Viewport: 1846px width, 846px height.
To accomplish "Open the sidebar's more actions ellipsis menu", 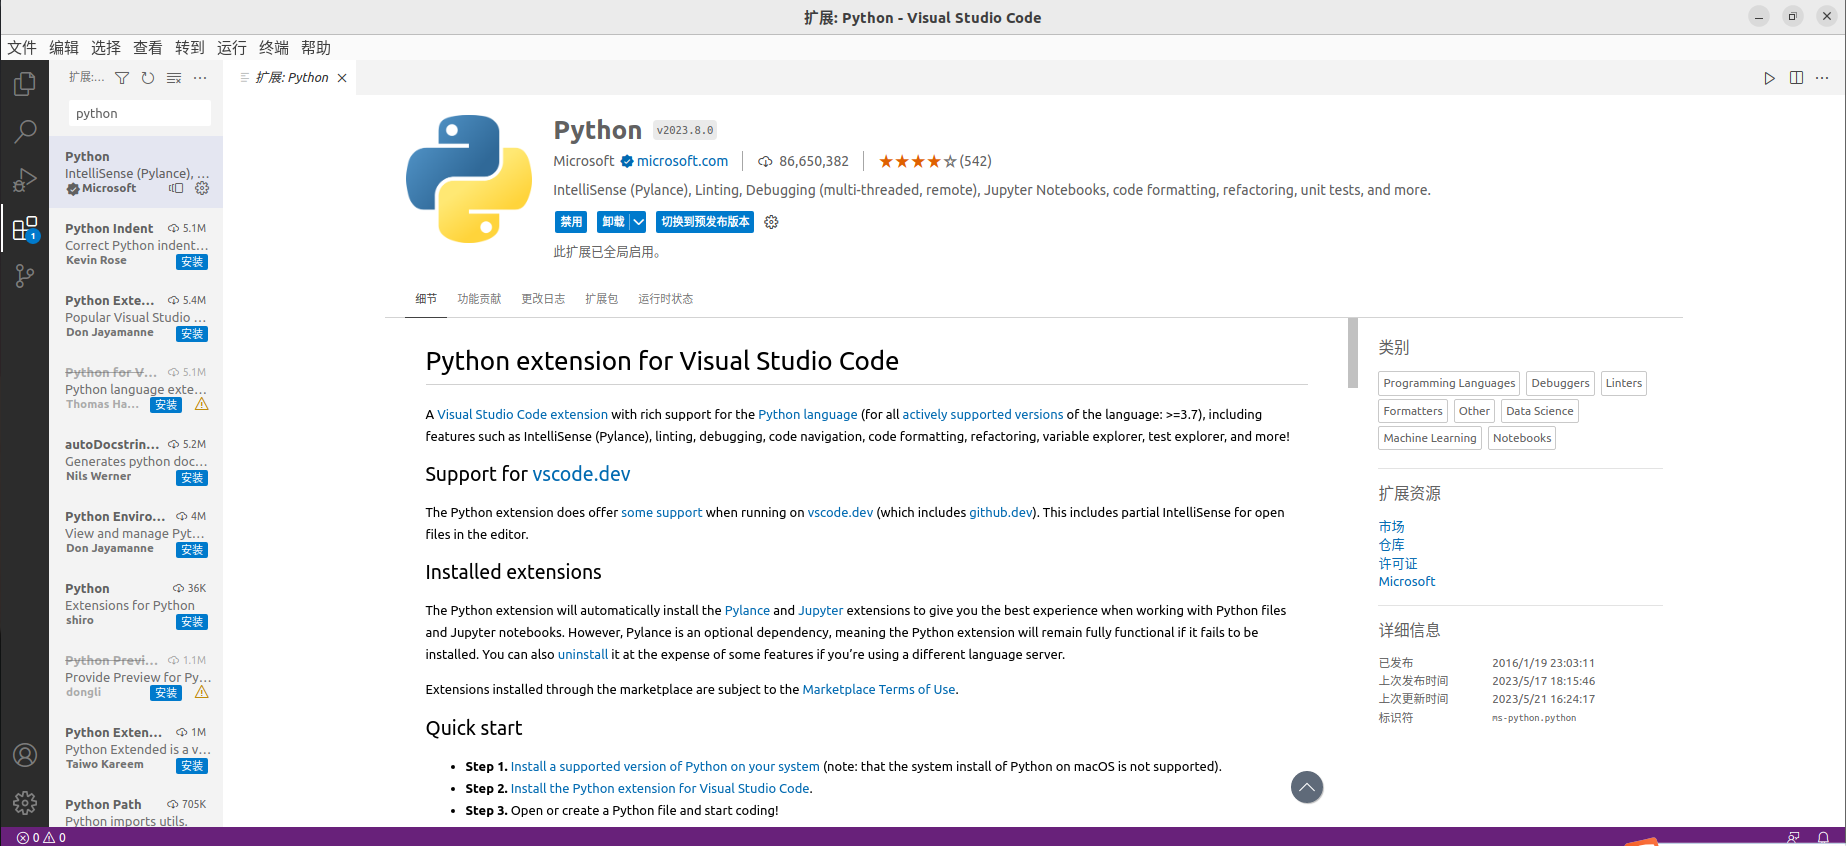I will [x=200, y=78].
